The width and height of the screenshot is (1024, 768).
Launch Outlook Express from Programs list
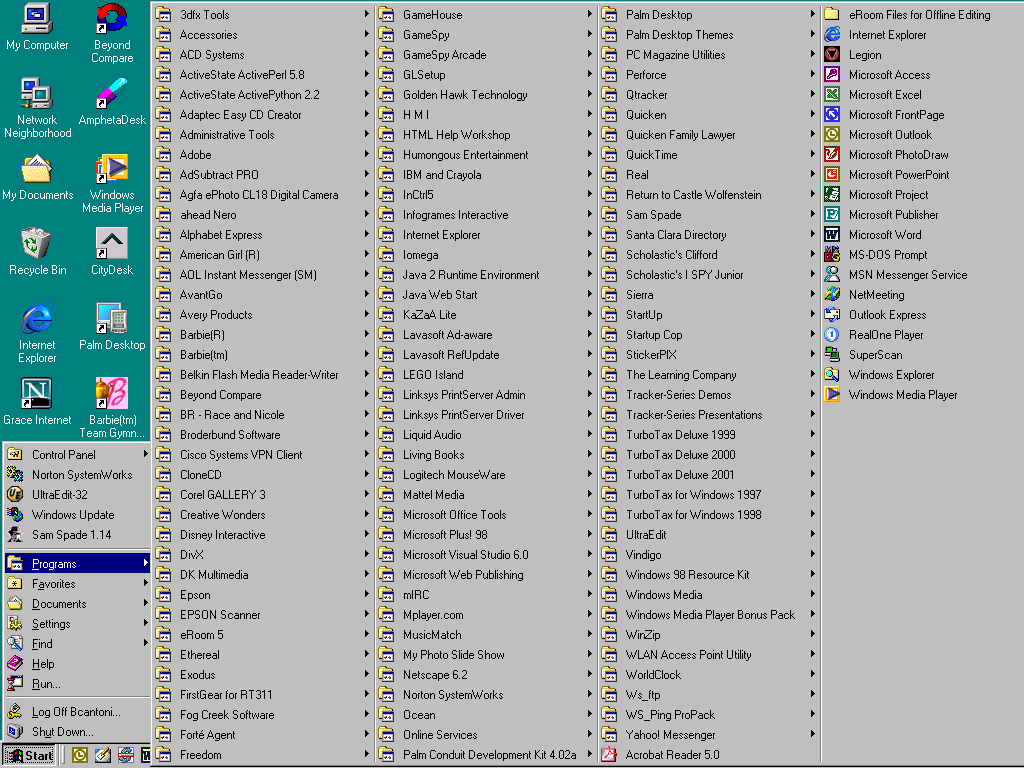pos(921,315)
